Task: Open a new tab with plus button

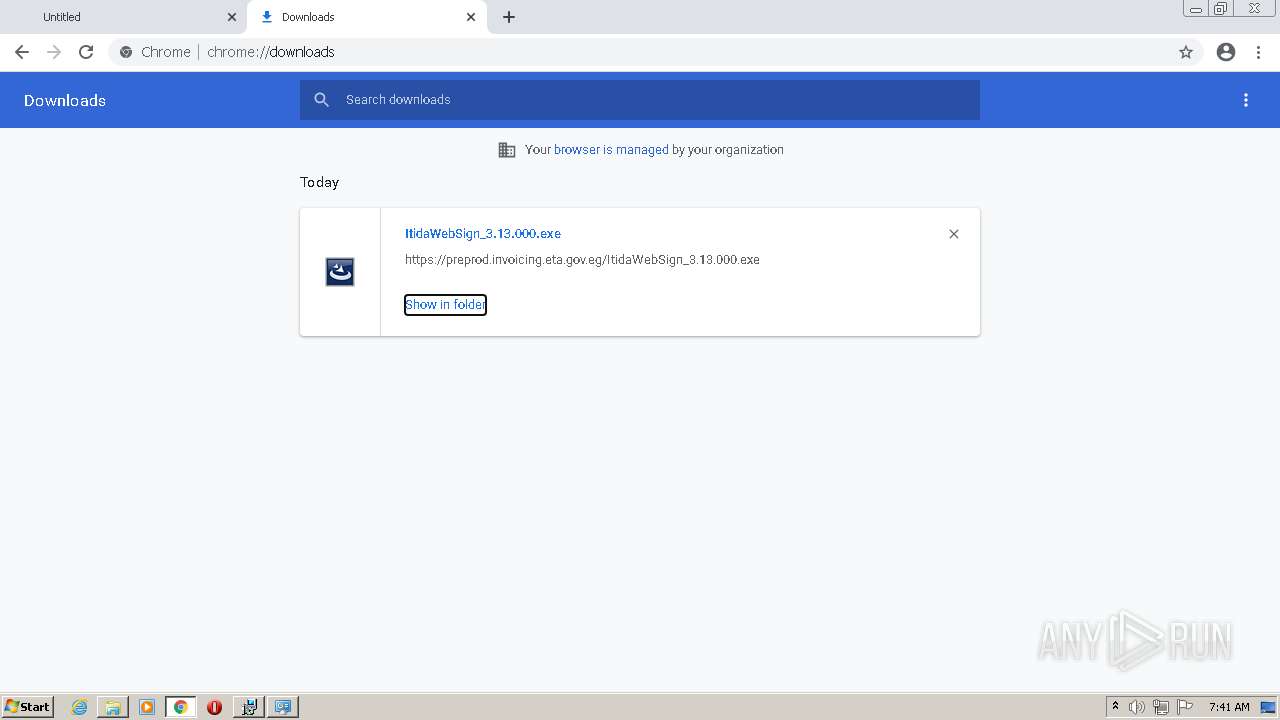Action: [509, 17]
